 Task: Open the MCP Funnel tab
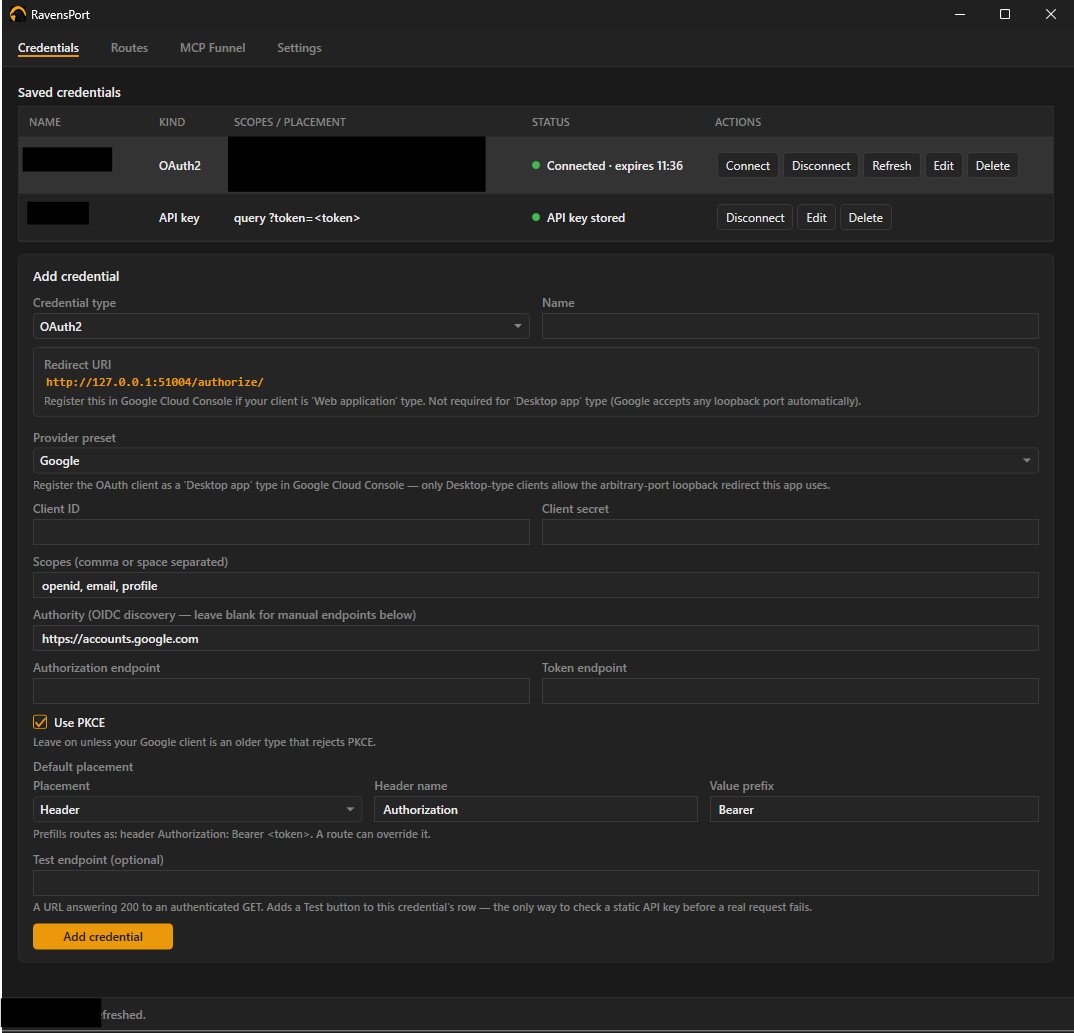coord(212,48)
